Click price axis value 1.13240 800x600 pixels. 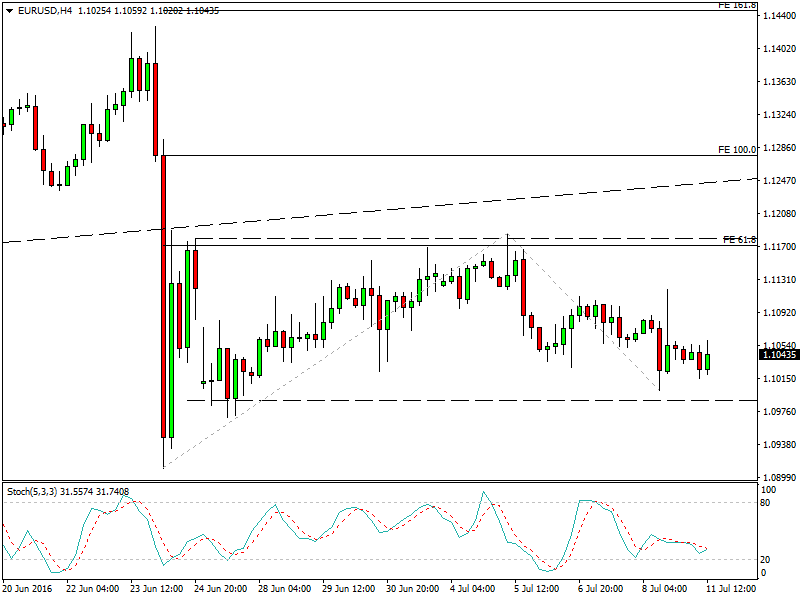(x=779, y=115)
